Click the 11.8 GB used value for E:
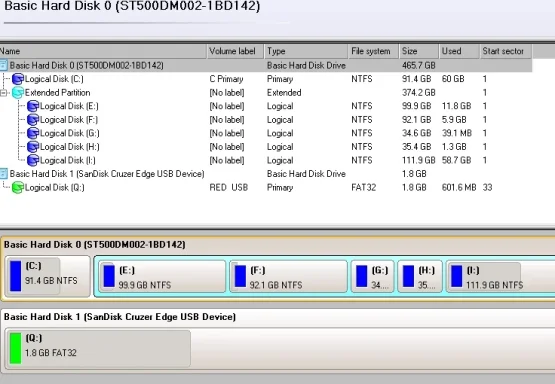555x384 pixels. 456,106
